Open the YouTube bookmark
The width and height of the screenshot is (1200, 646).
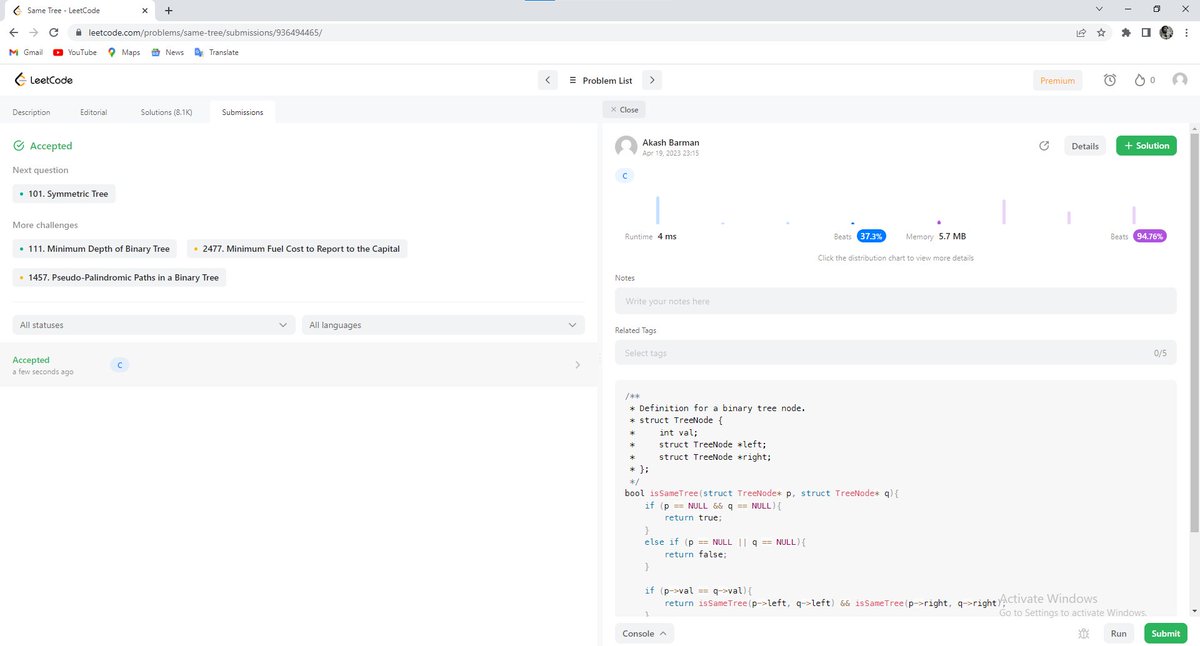point(75,52)
